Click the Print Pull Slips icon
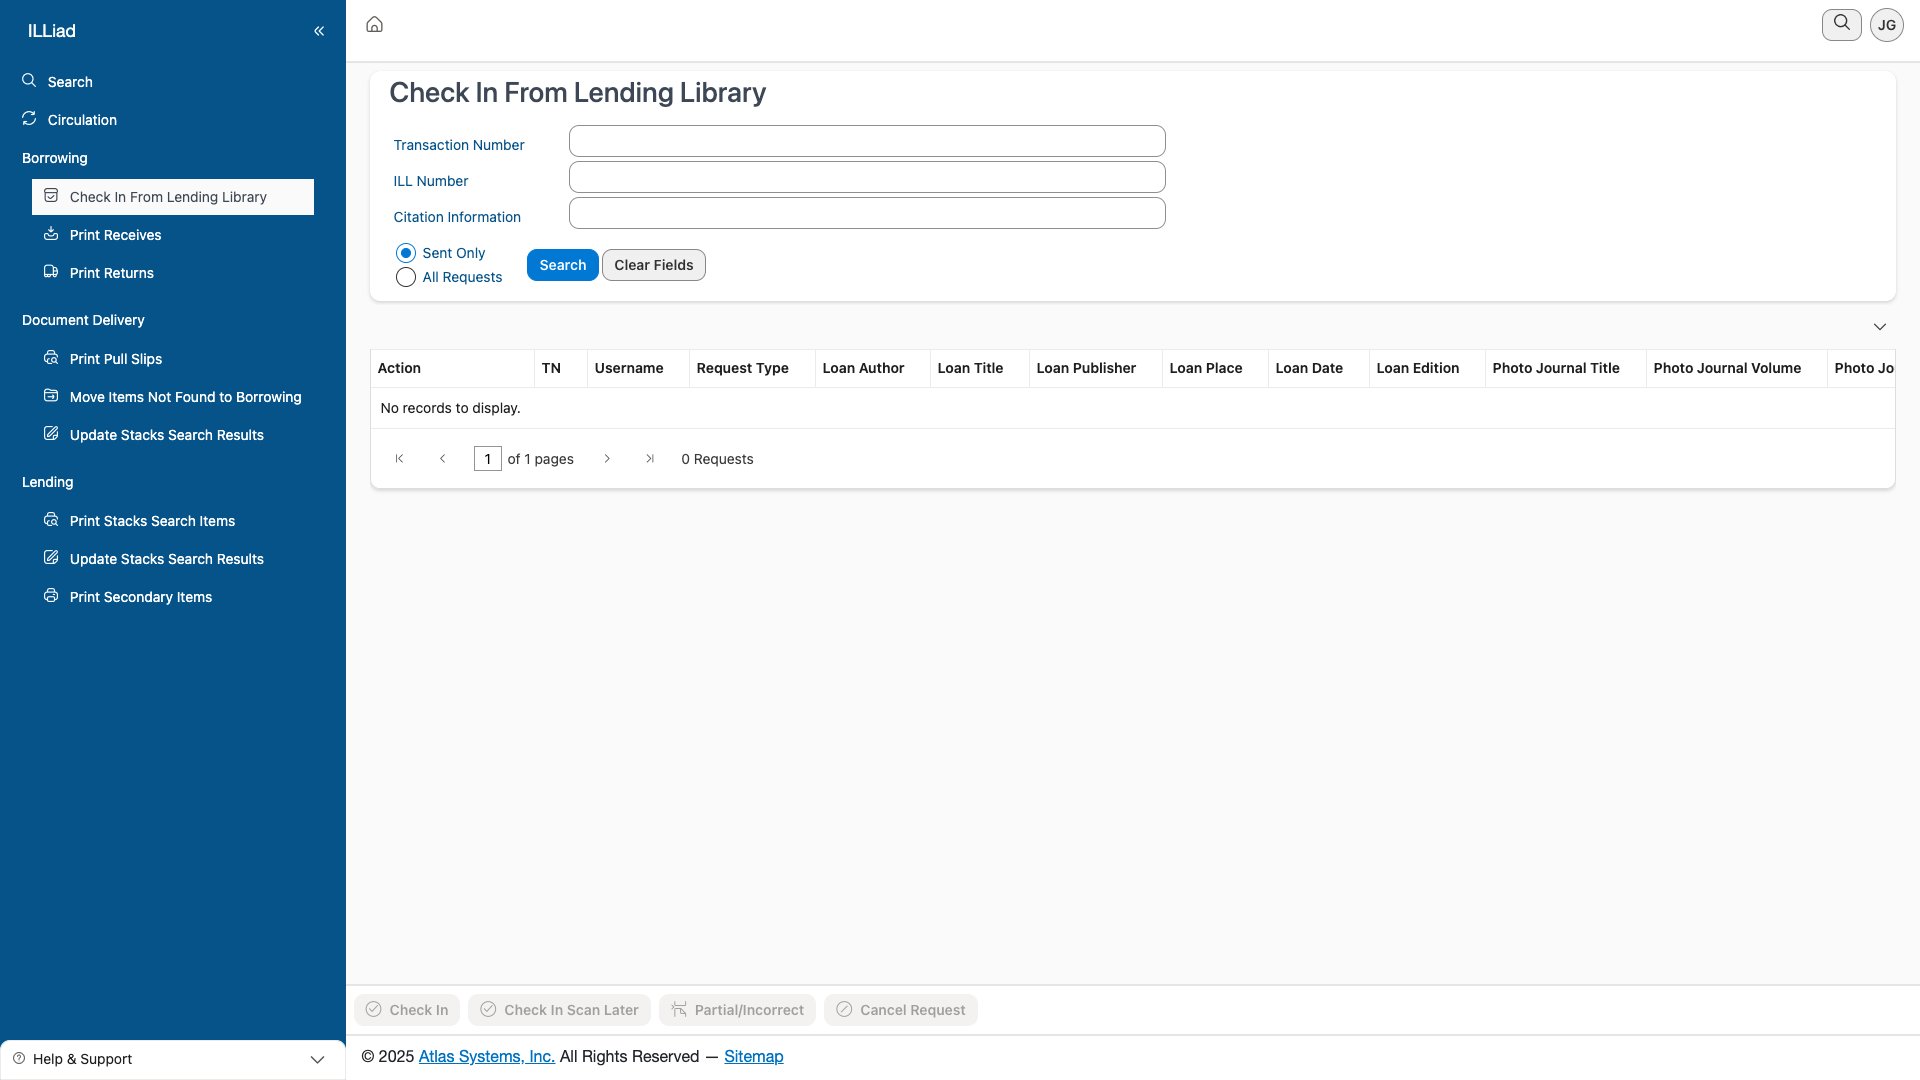1920x1080 pixels. coord(51,358)
